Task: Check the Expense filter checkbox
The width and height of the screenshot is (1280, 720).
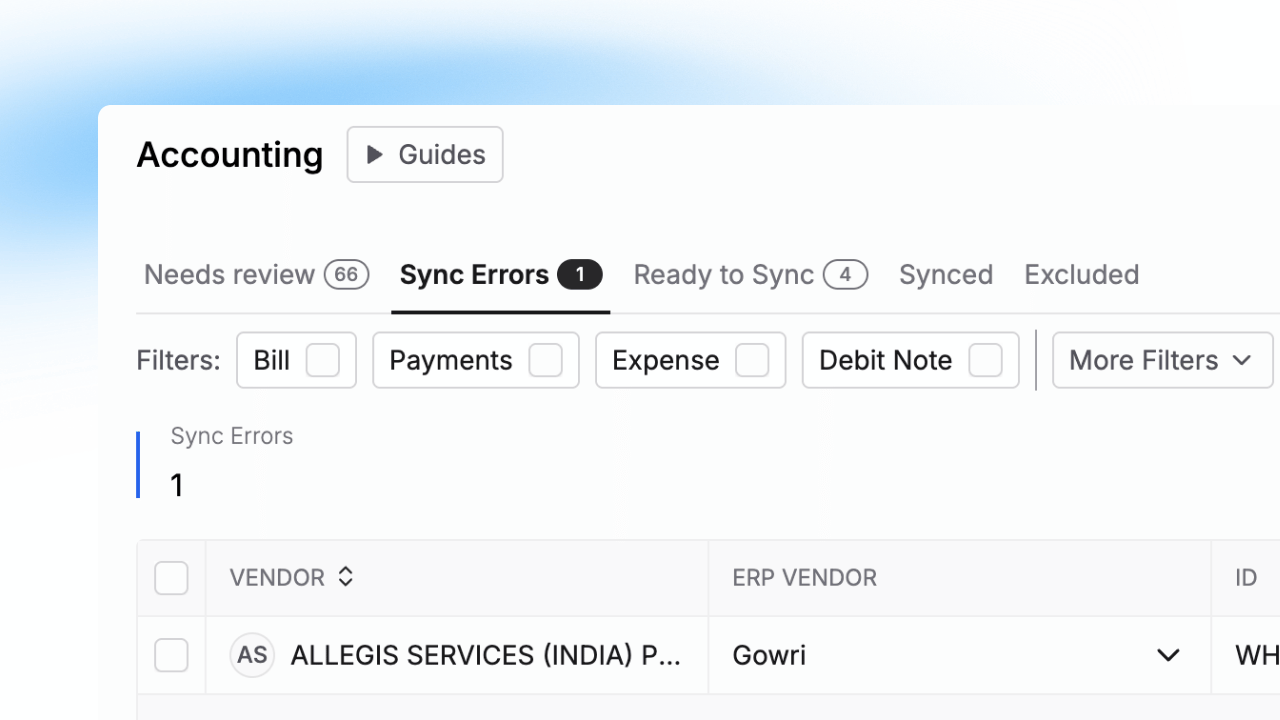Action: click(x=752, y=360)
